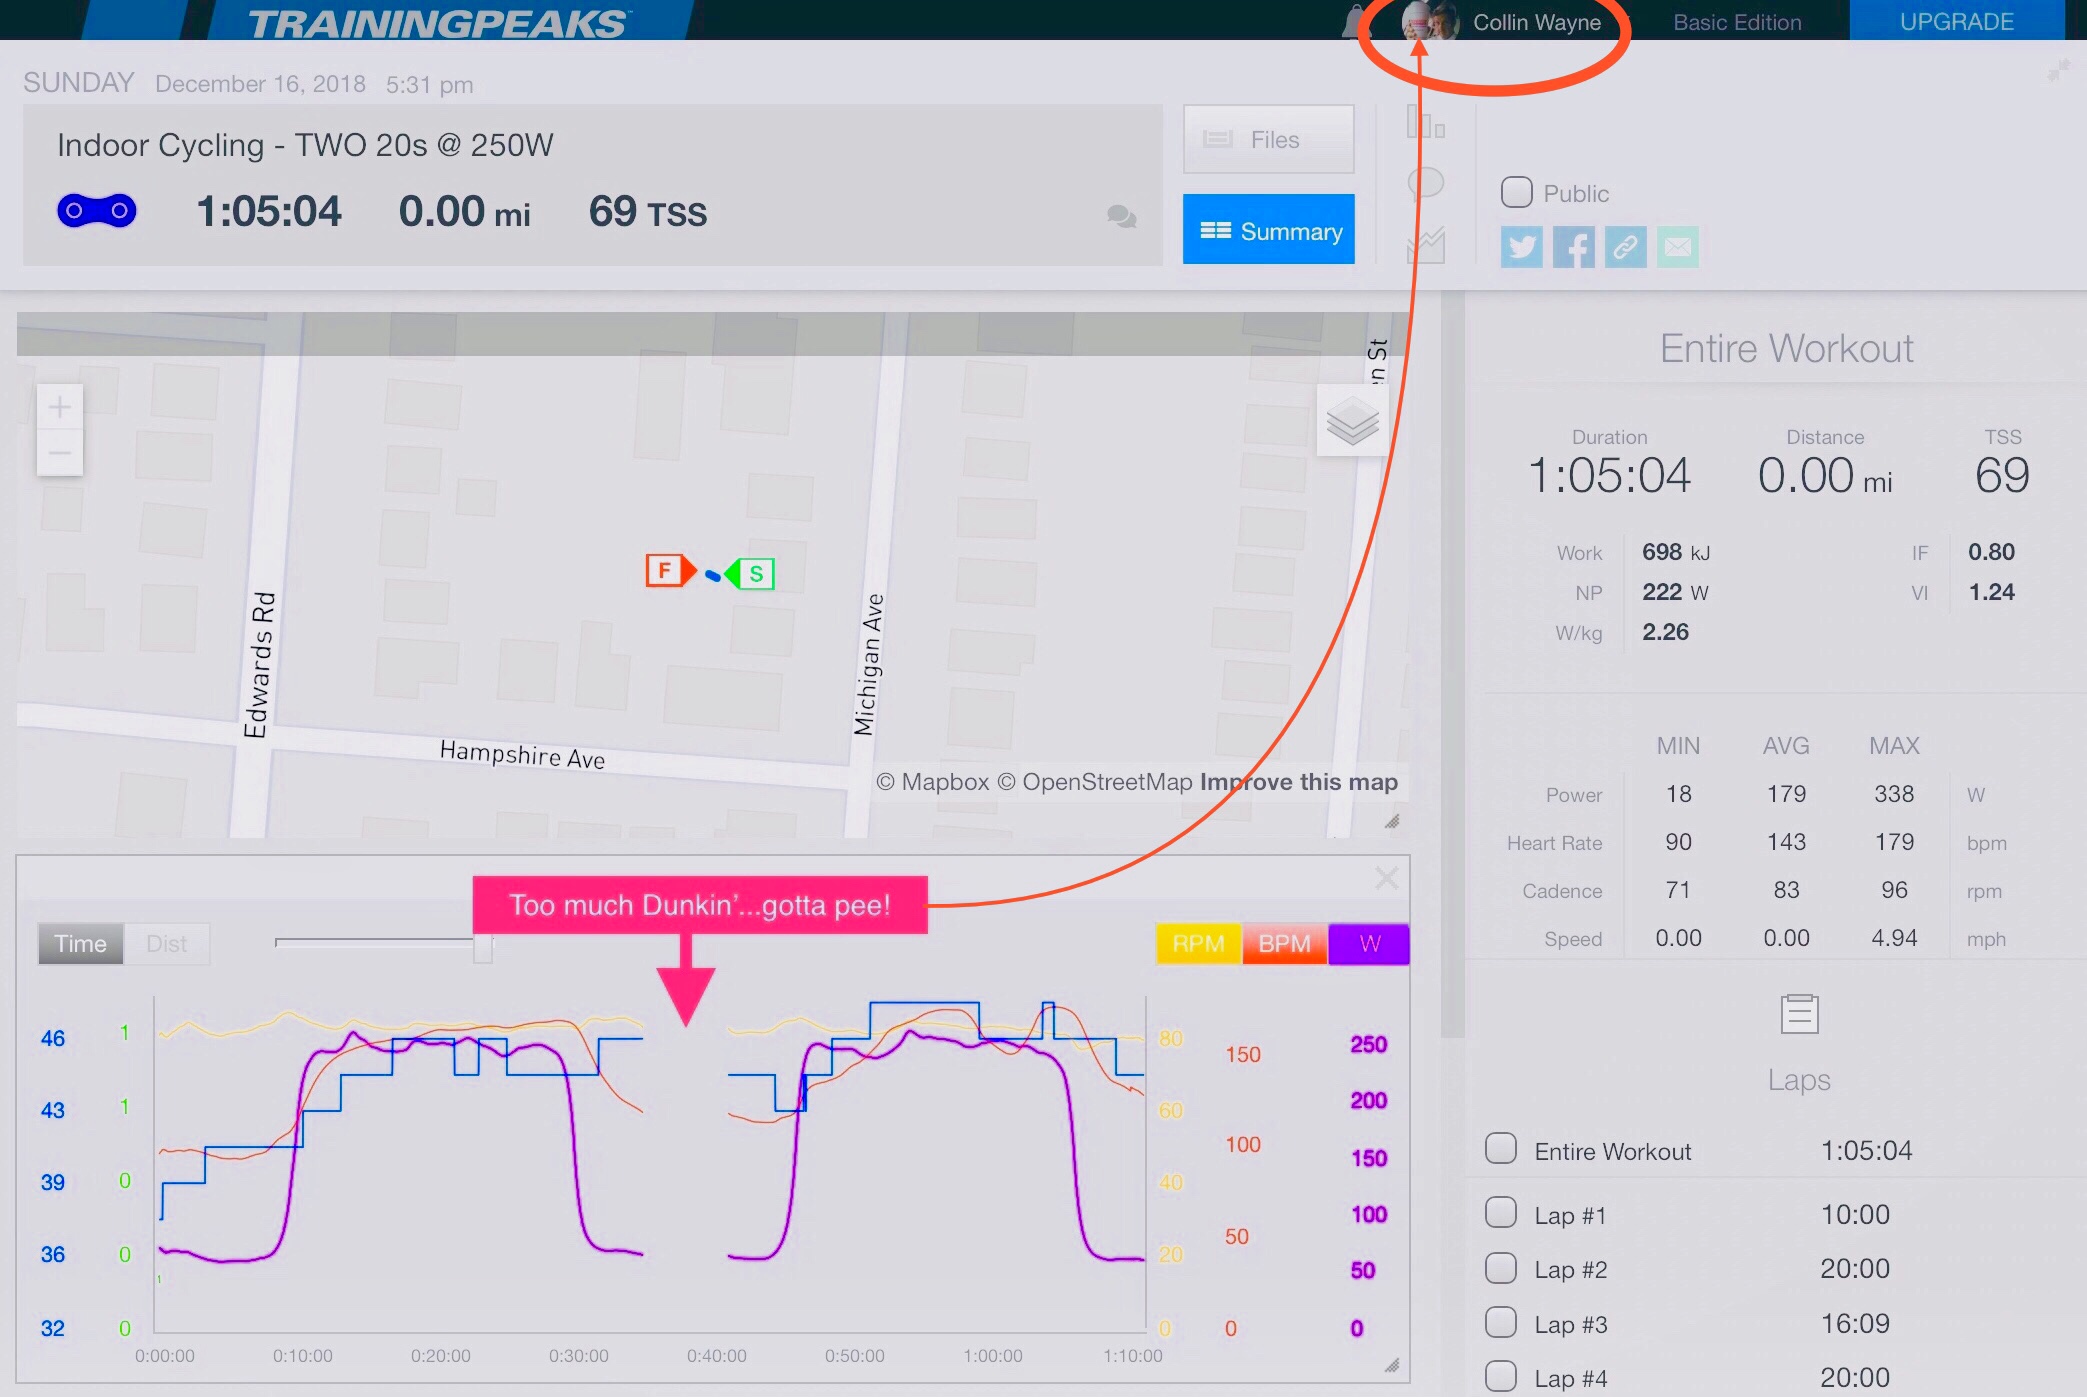Click the UPGRADE button
The height and width of the screenshot is (1397, 2087).
(x=1956, y=21)
